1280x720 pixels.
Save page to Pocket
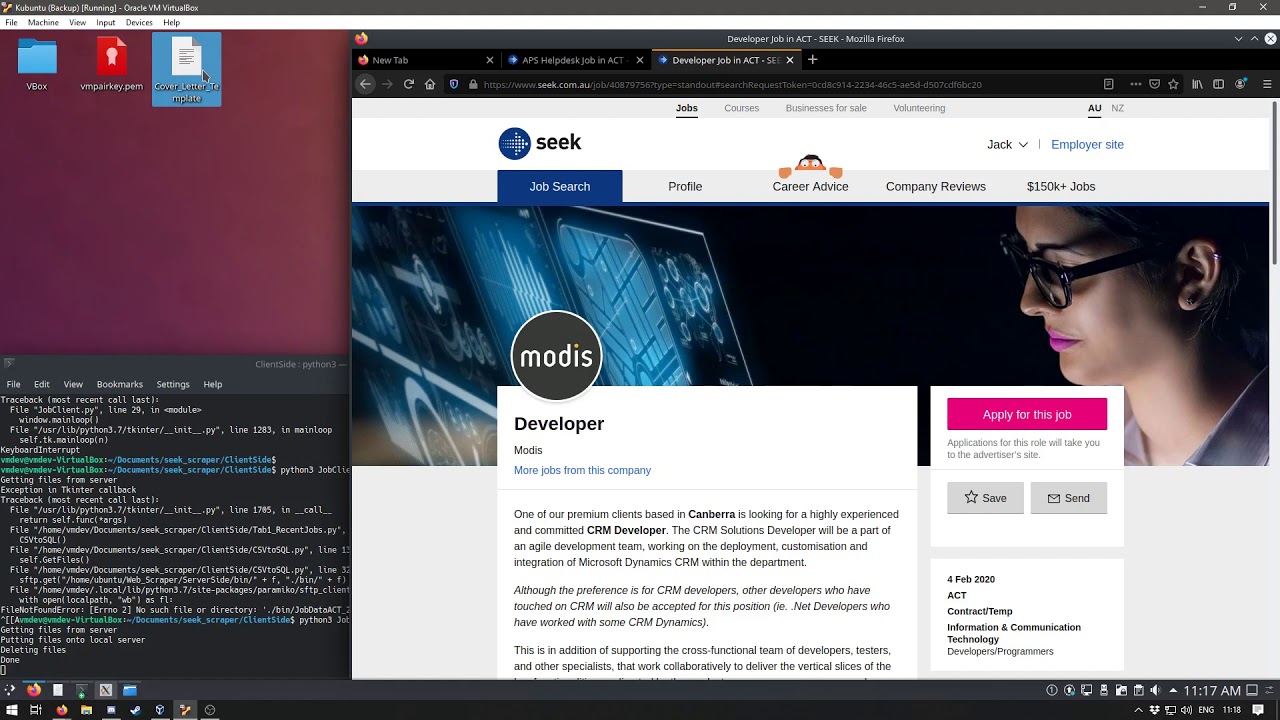[x=1154, y=85]
